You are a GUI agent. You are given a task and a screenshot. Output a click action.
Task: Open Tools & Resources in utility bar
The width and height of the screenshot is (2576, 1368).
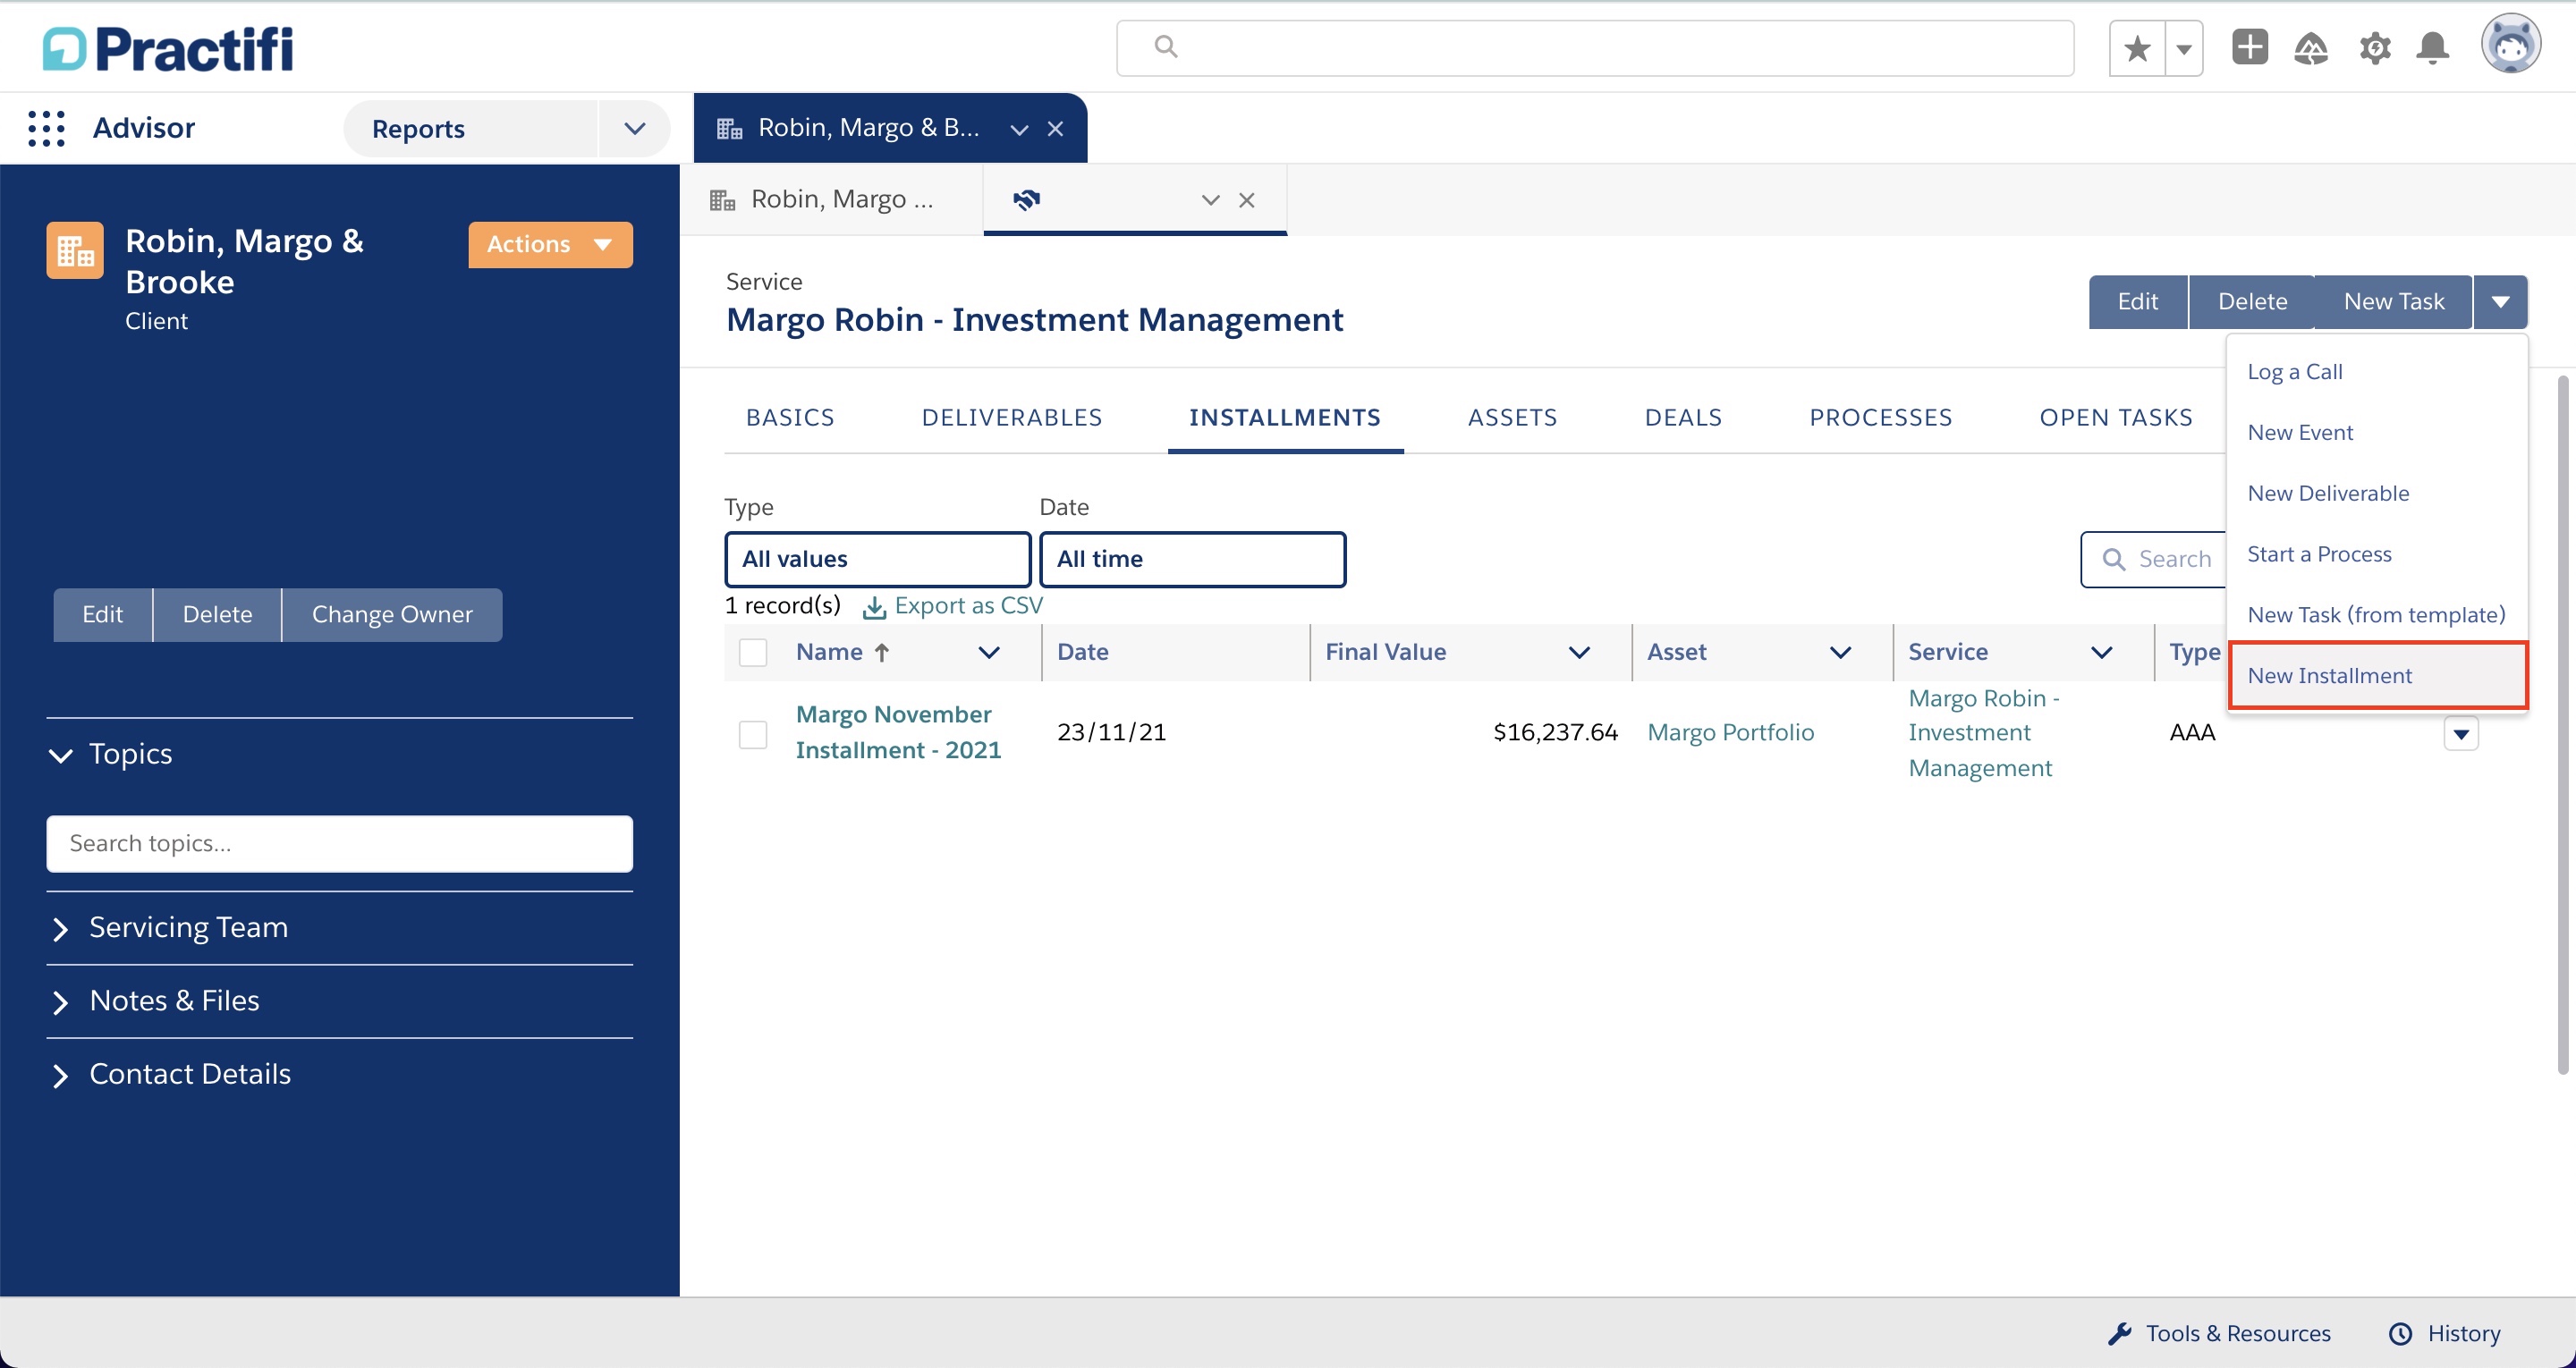(x=2219, y=1333)
